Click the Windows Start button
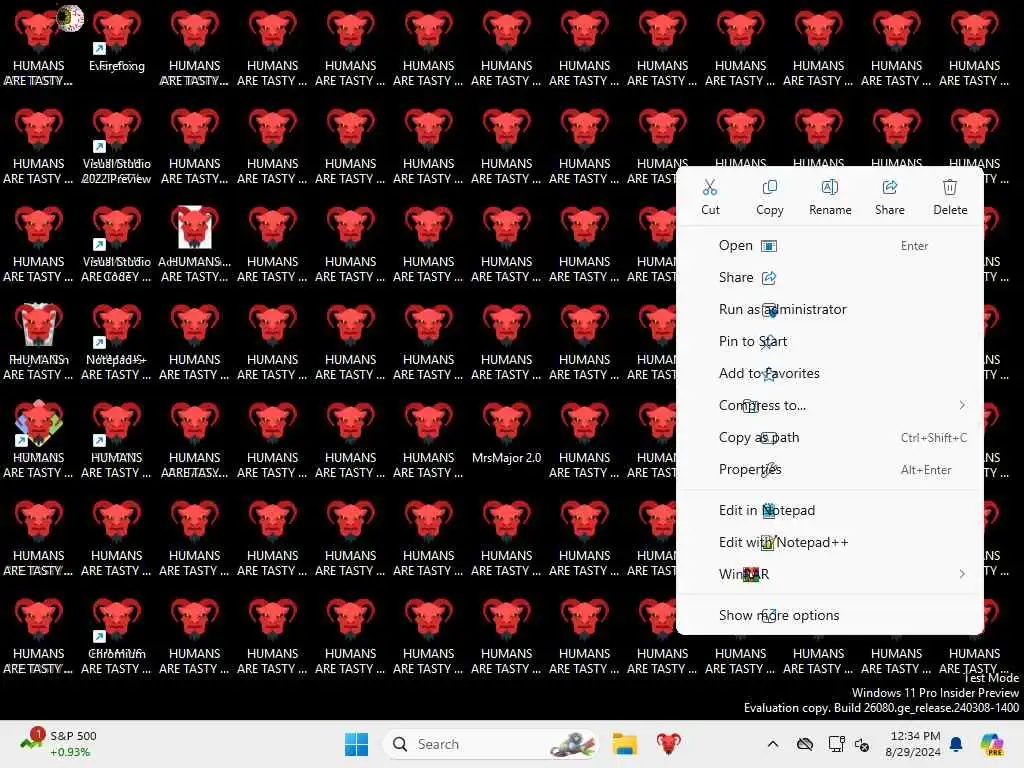The height and width of the screenshot is (768, 1024). coord(357,744)
